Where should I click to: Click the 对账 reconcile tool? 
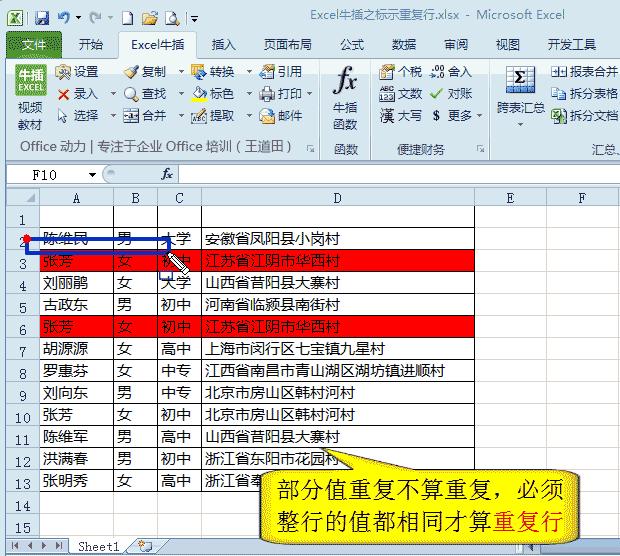click(x=451, y=94)
